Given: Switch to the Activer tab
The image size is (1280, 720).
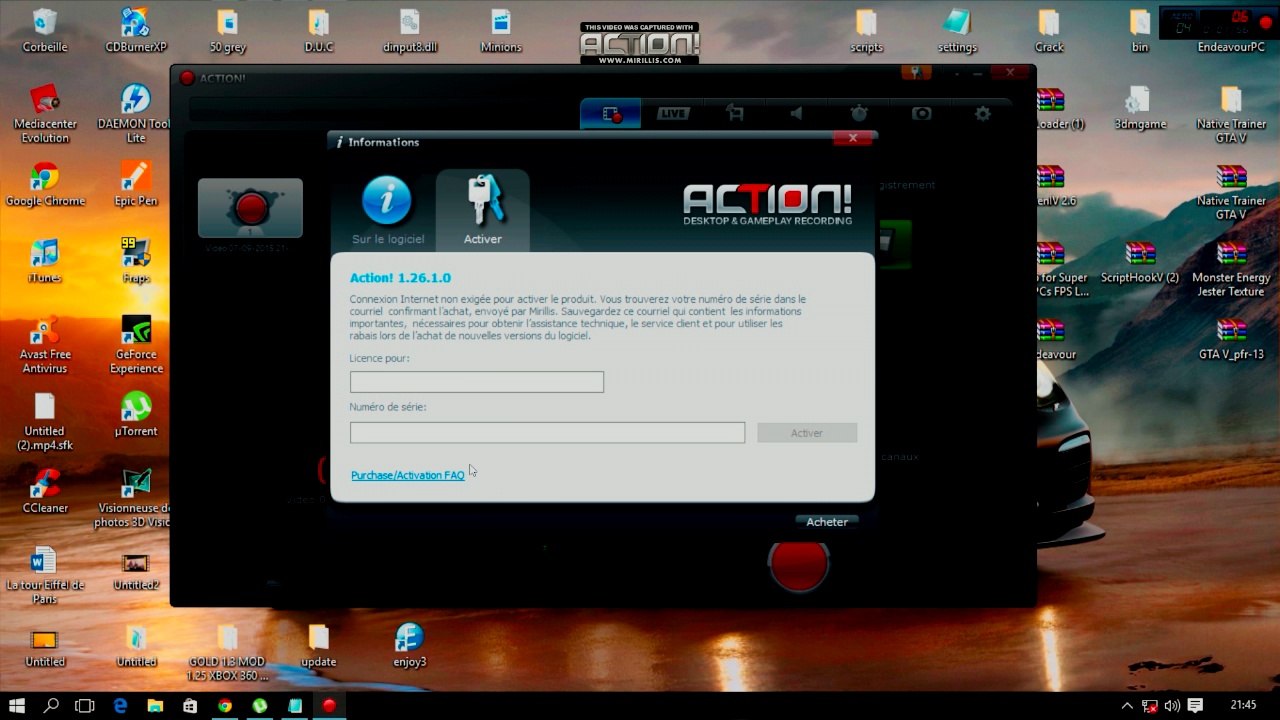Looking at the screenshot, I should [483, 210].
